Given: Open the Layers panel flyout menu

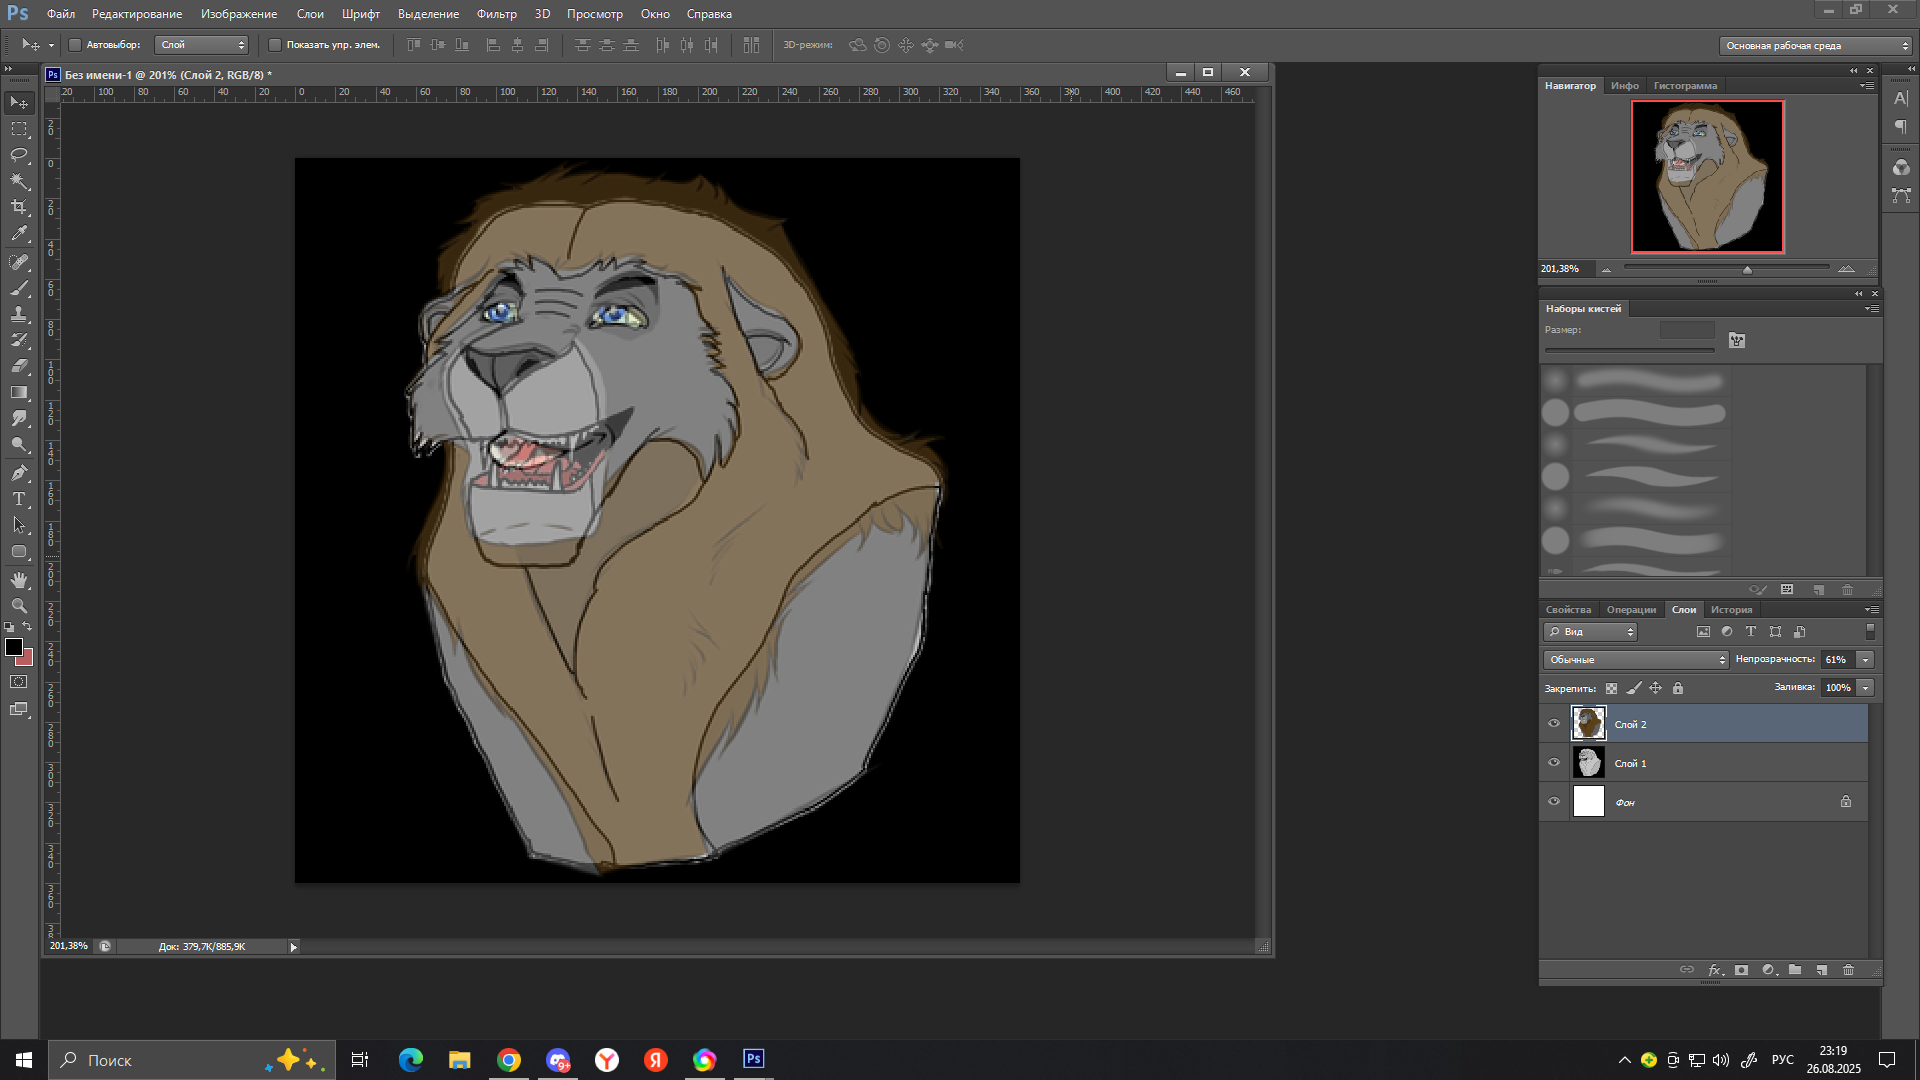Looking at the screenshot, I should (1871, 610).
